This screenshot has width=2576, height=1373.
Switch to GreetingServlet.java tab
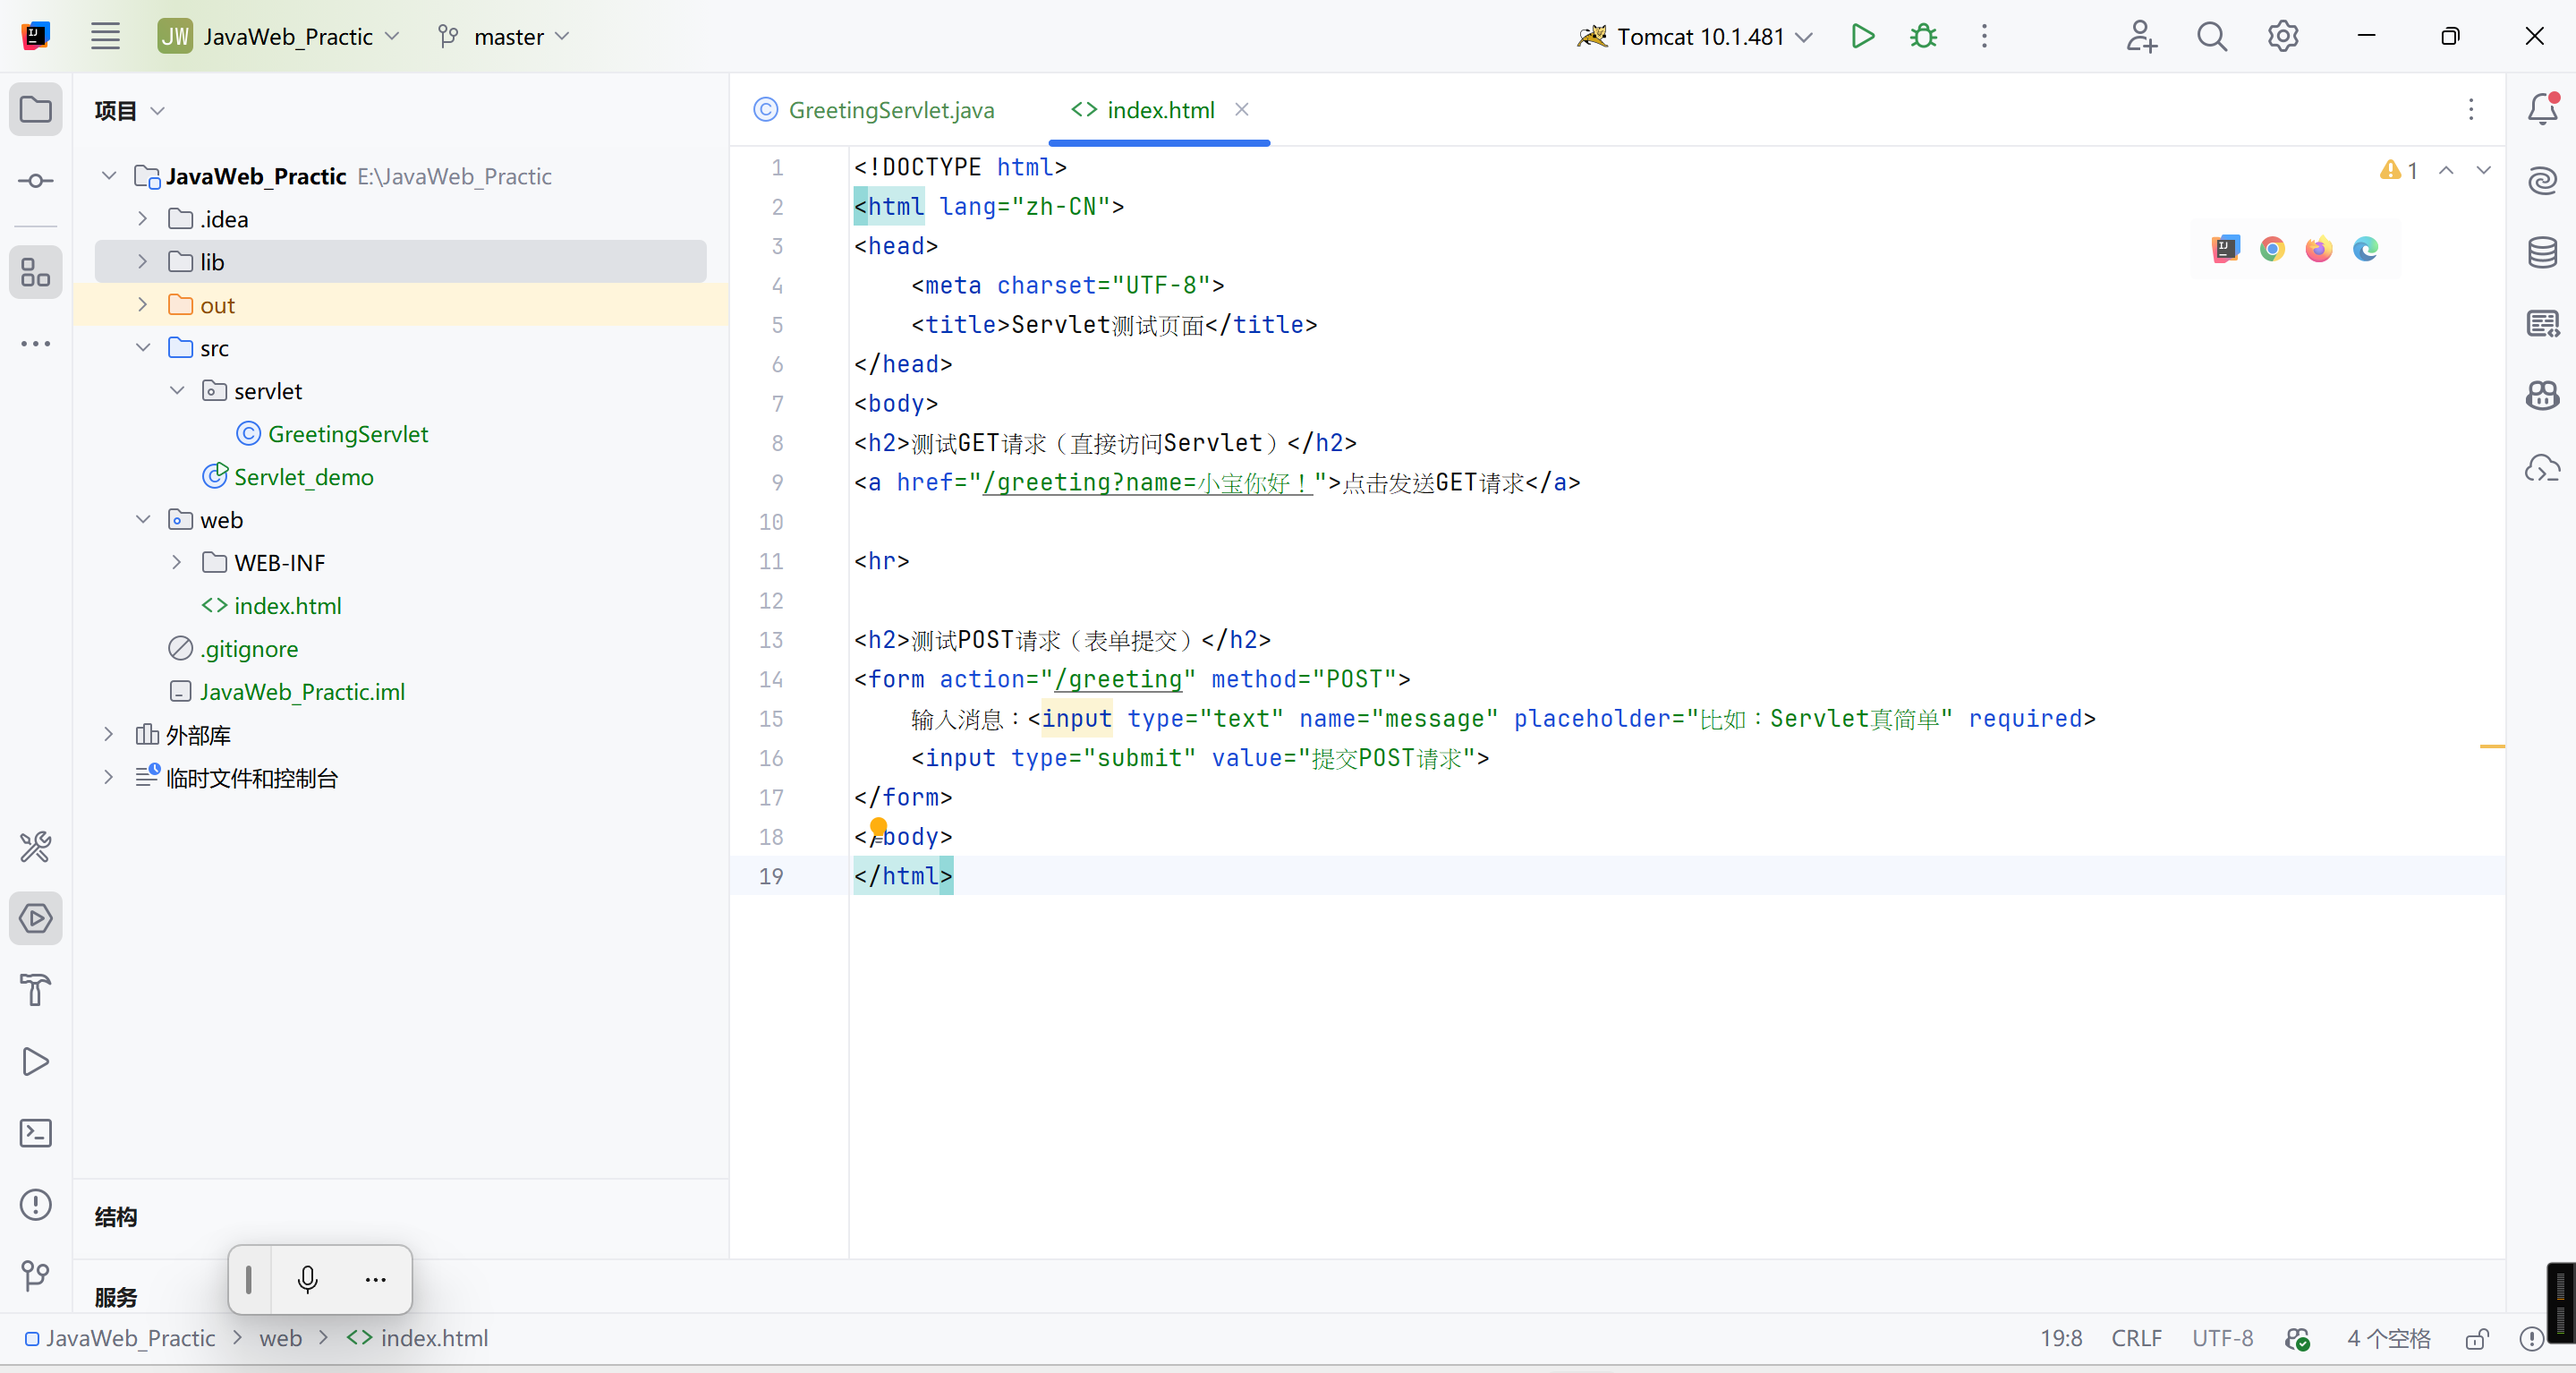(890, 110)
